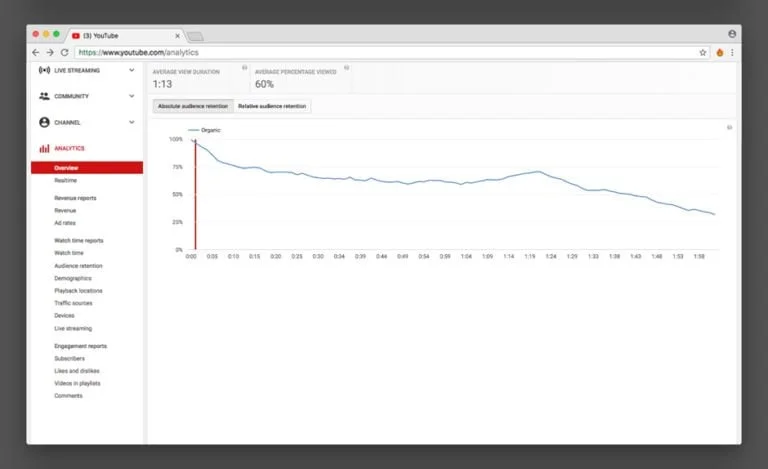Reload the page using the browser refresh icon
Image resolution: width=768 pixels, height=469 pixels.
[64, 52]
